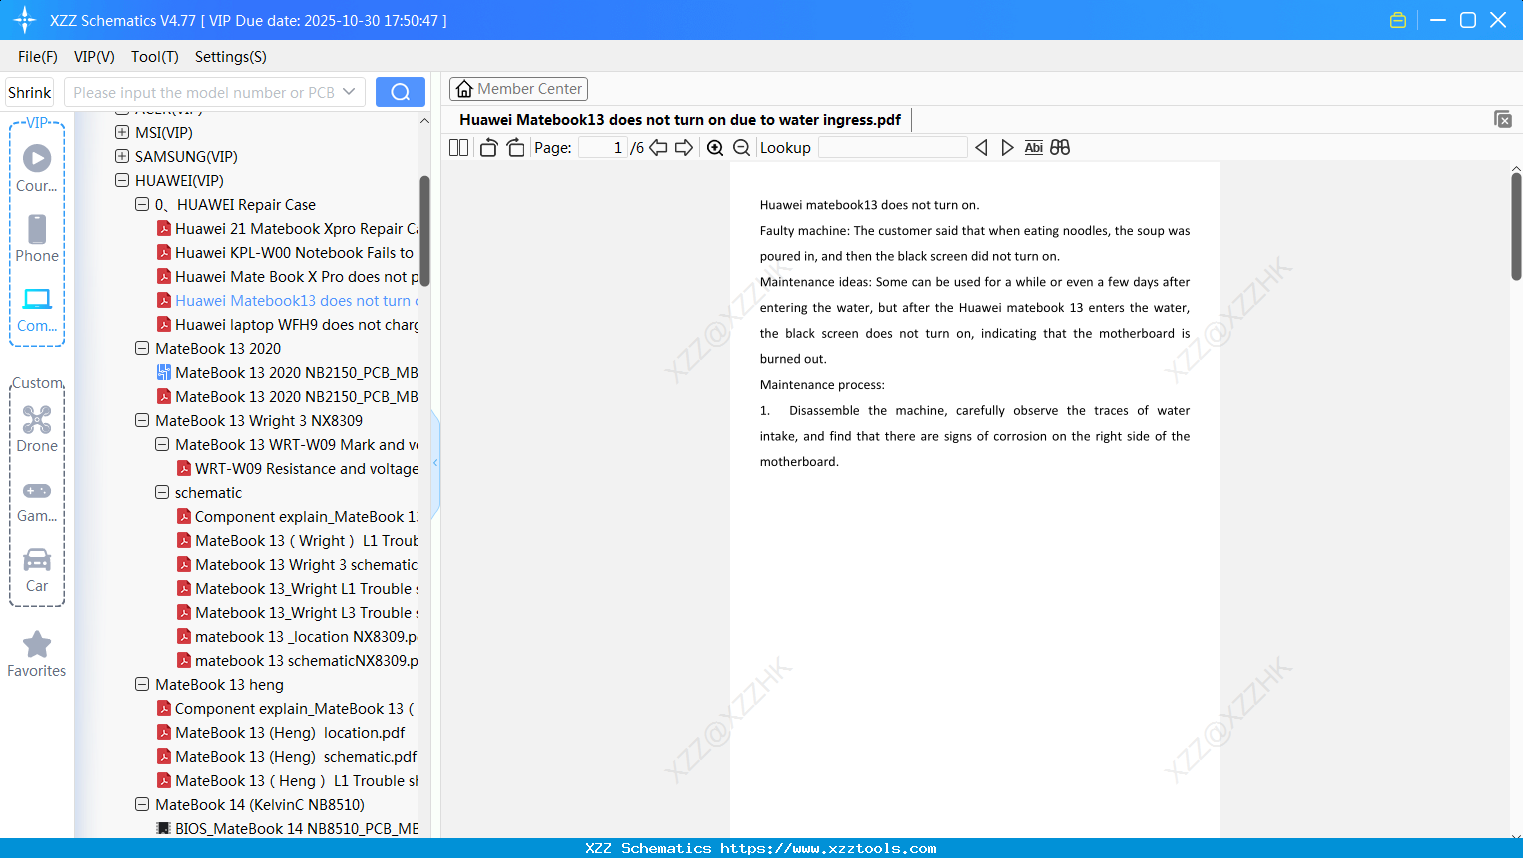Image resolution: width=1523 pixels, height=858 pixels.
Task: Open the VIP(V) menu
Action: (x=94, y=57)
